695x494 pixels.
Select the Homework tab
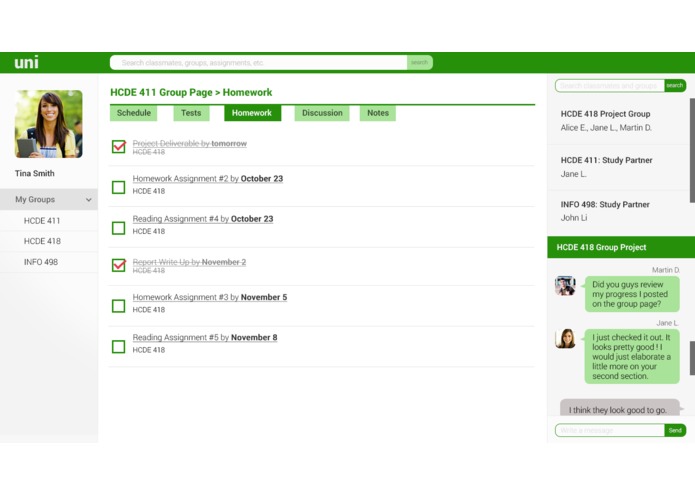click(x=252, y=113)
